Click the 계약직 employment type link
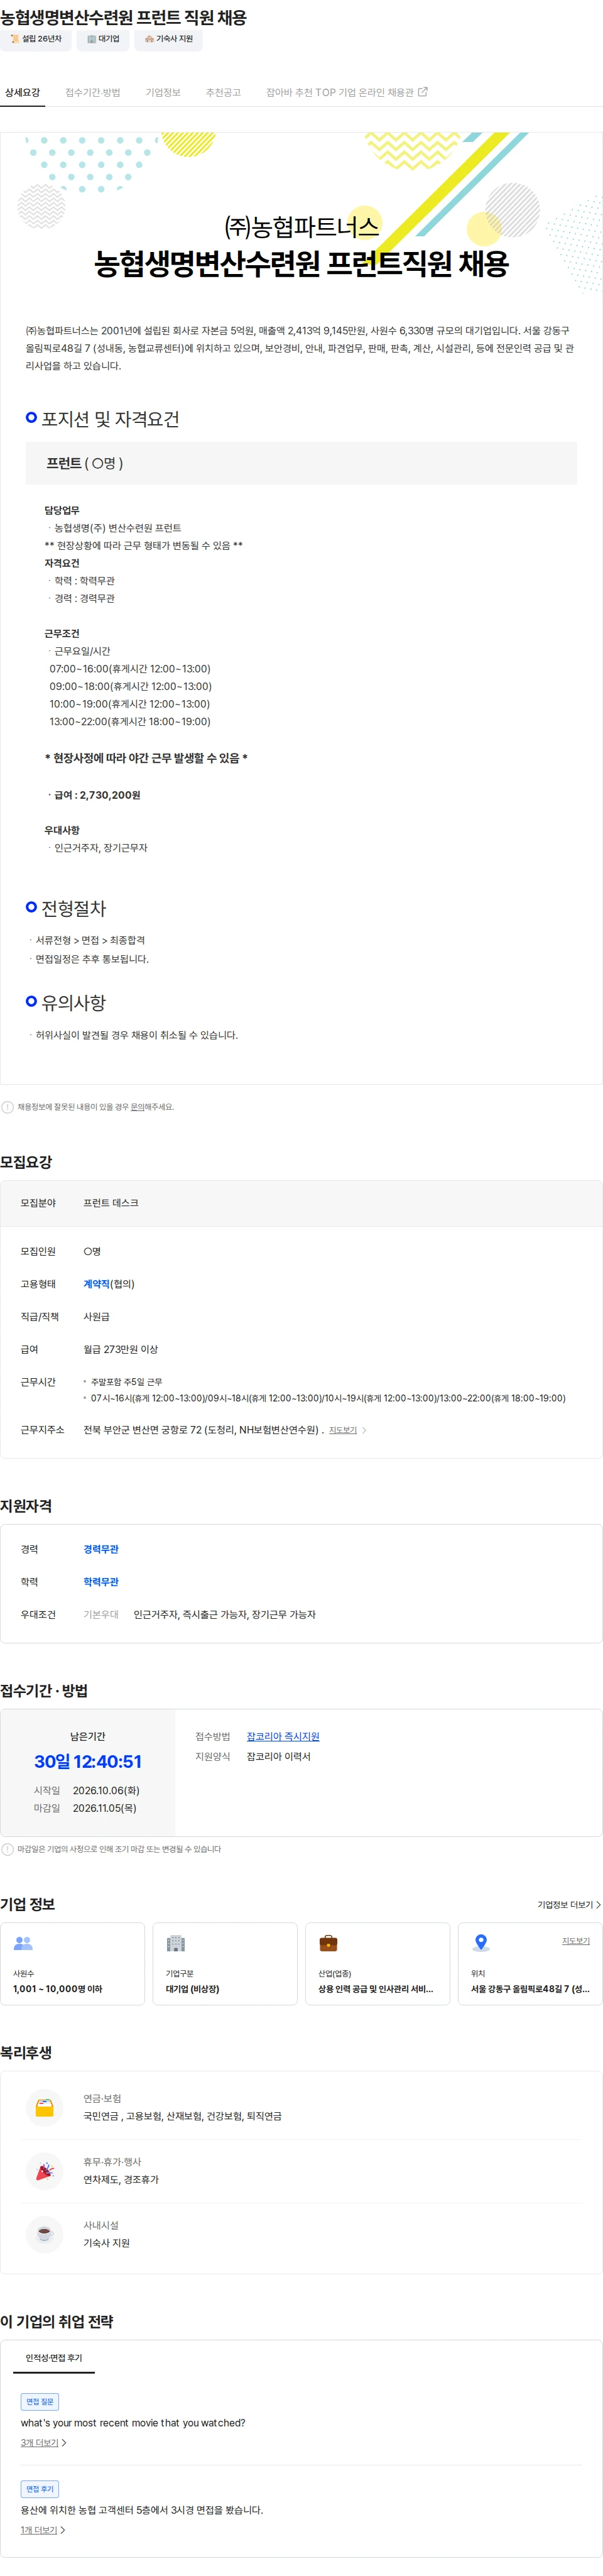The image size is (603, 2576). point(96,1284)
